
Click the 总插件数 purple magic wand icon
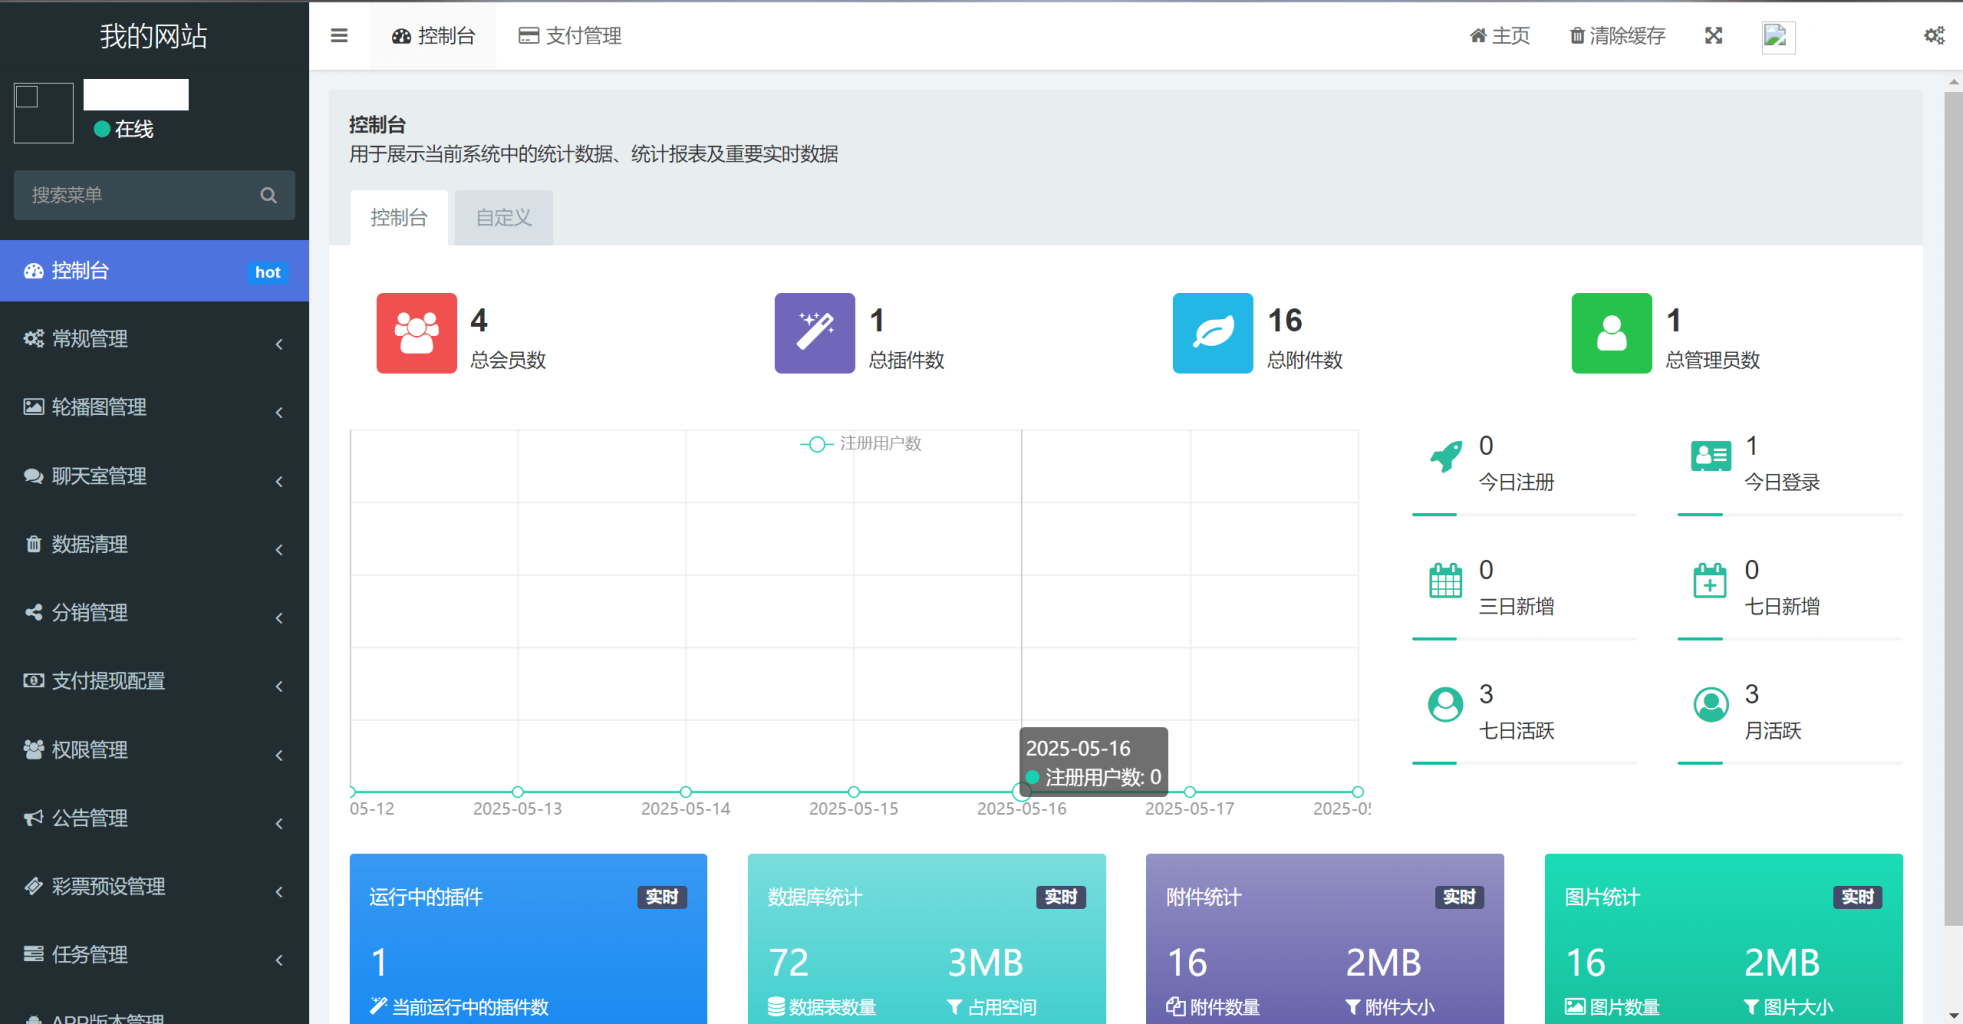(x=814, y=333)
